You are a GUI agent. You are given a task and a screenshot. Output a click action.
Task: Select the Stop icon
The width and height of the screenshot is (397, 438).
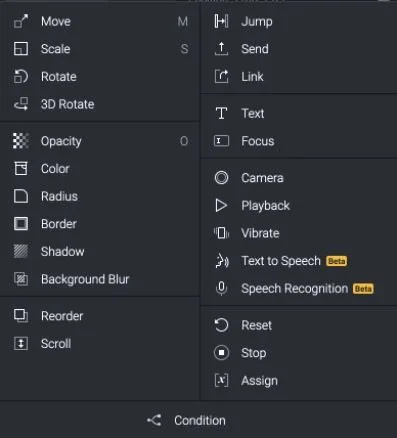tap(221, 353)
